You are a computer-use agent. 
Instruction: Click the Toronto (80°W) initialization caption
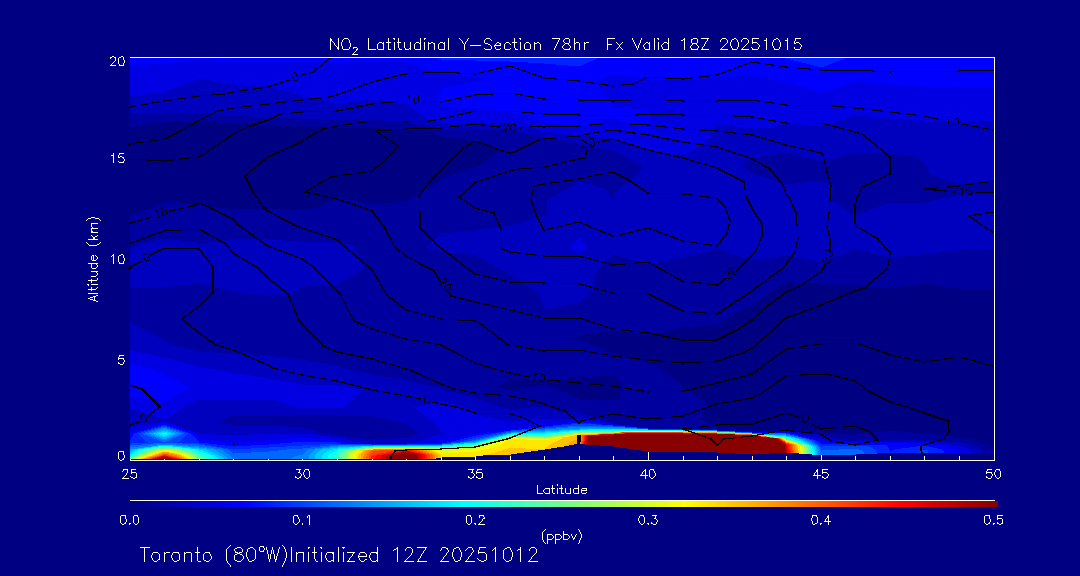coord(339,555)
